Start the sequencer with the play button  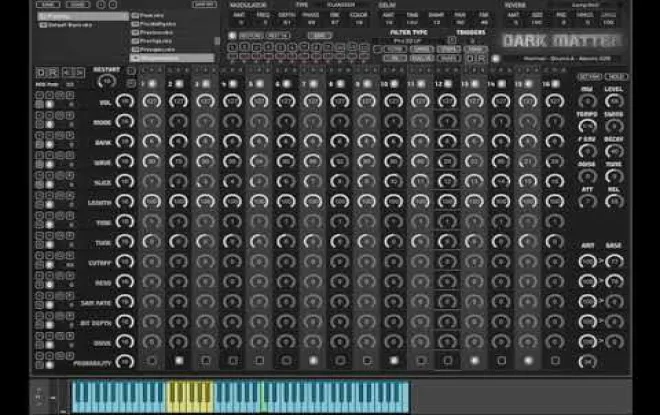click(x=41, y=72)
